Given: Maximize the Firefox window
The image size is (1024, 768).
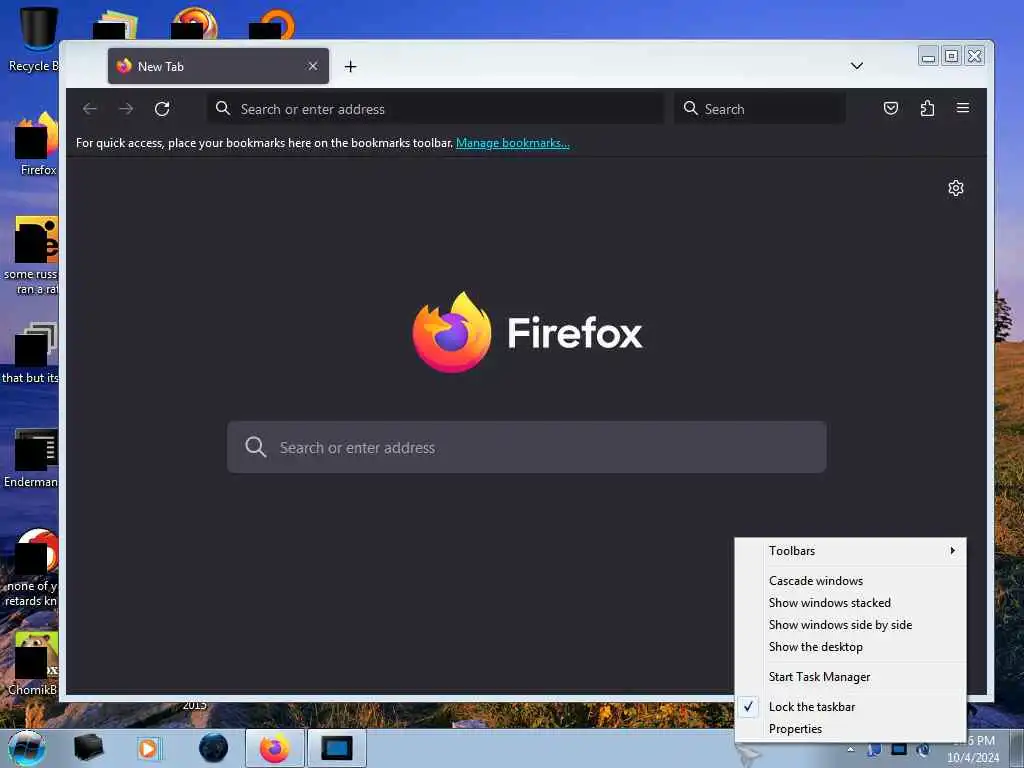Looking at the screenshot, I should click(952, 56).
